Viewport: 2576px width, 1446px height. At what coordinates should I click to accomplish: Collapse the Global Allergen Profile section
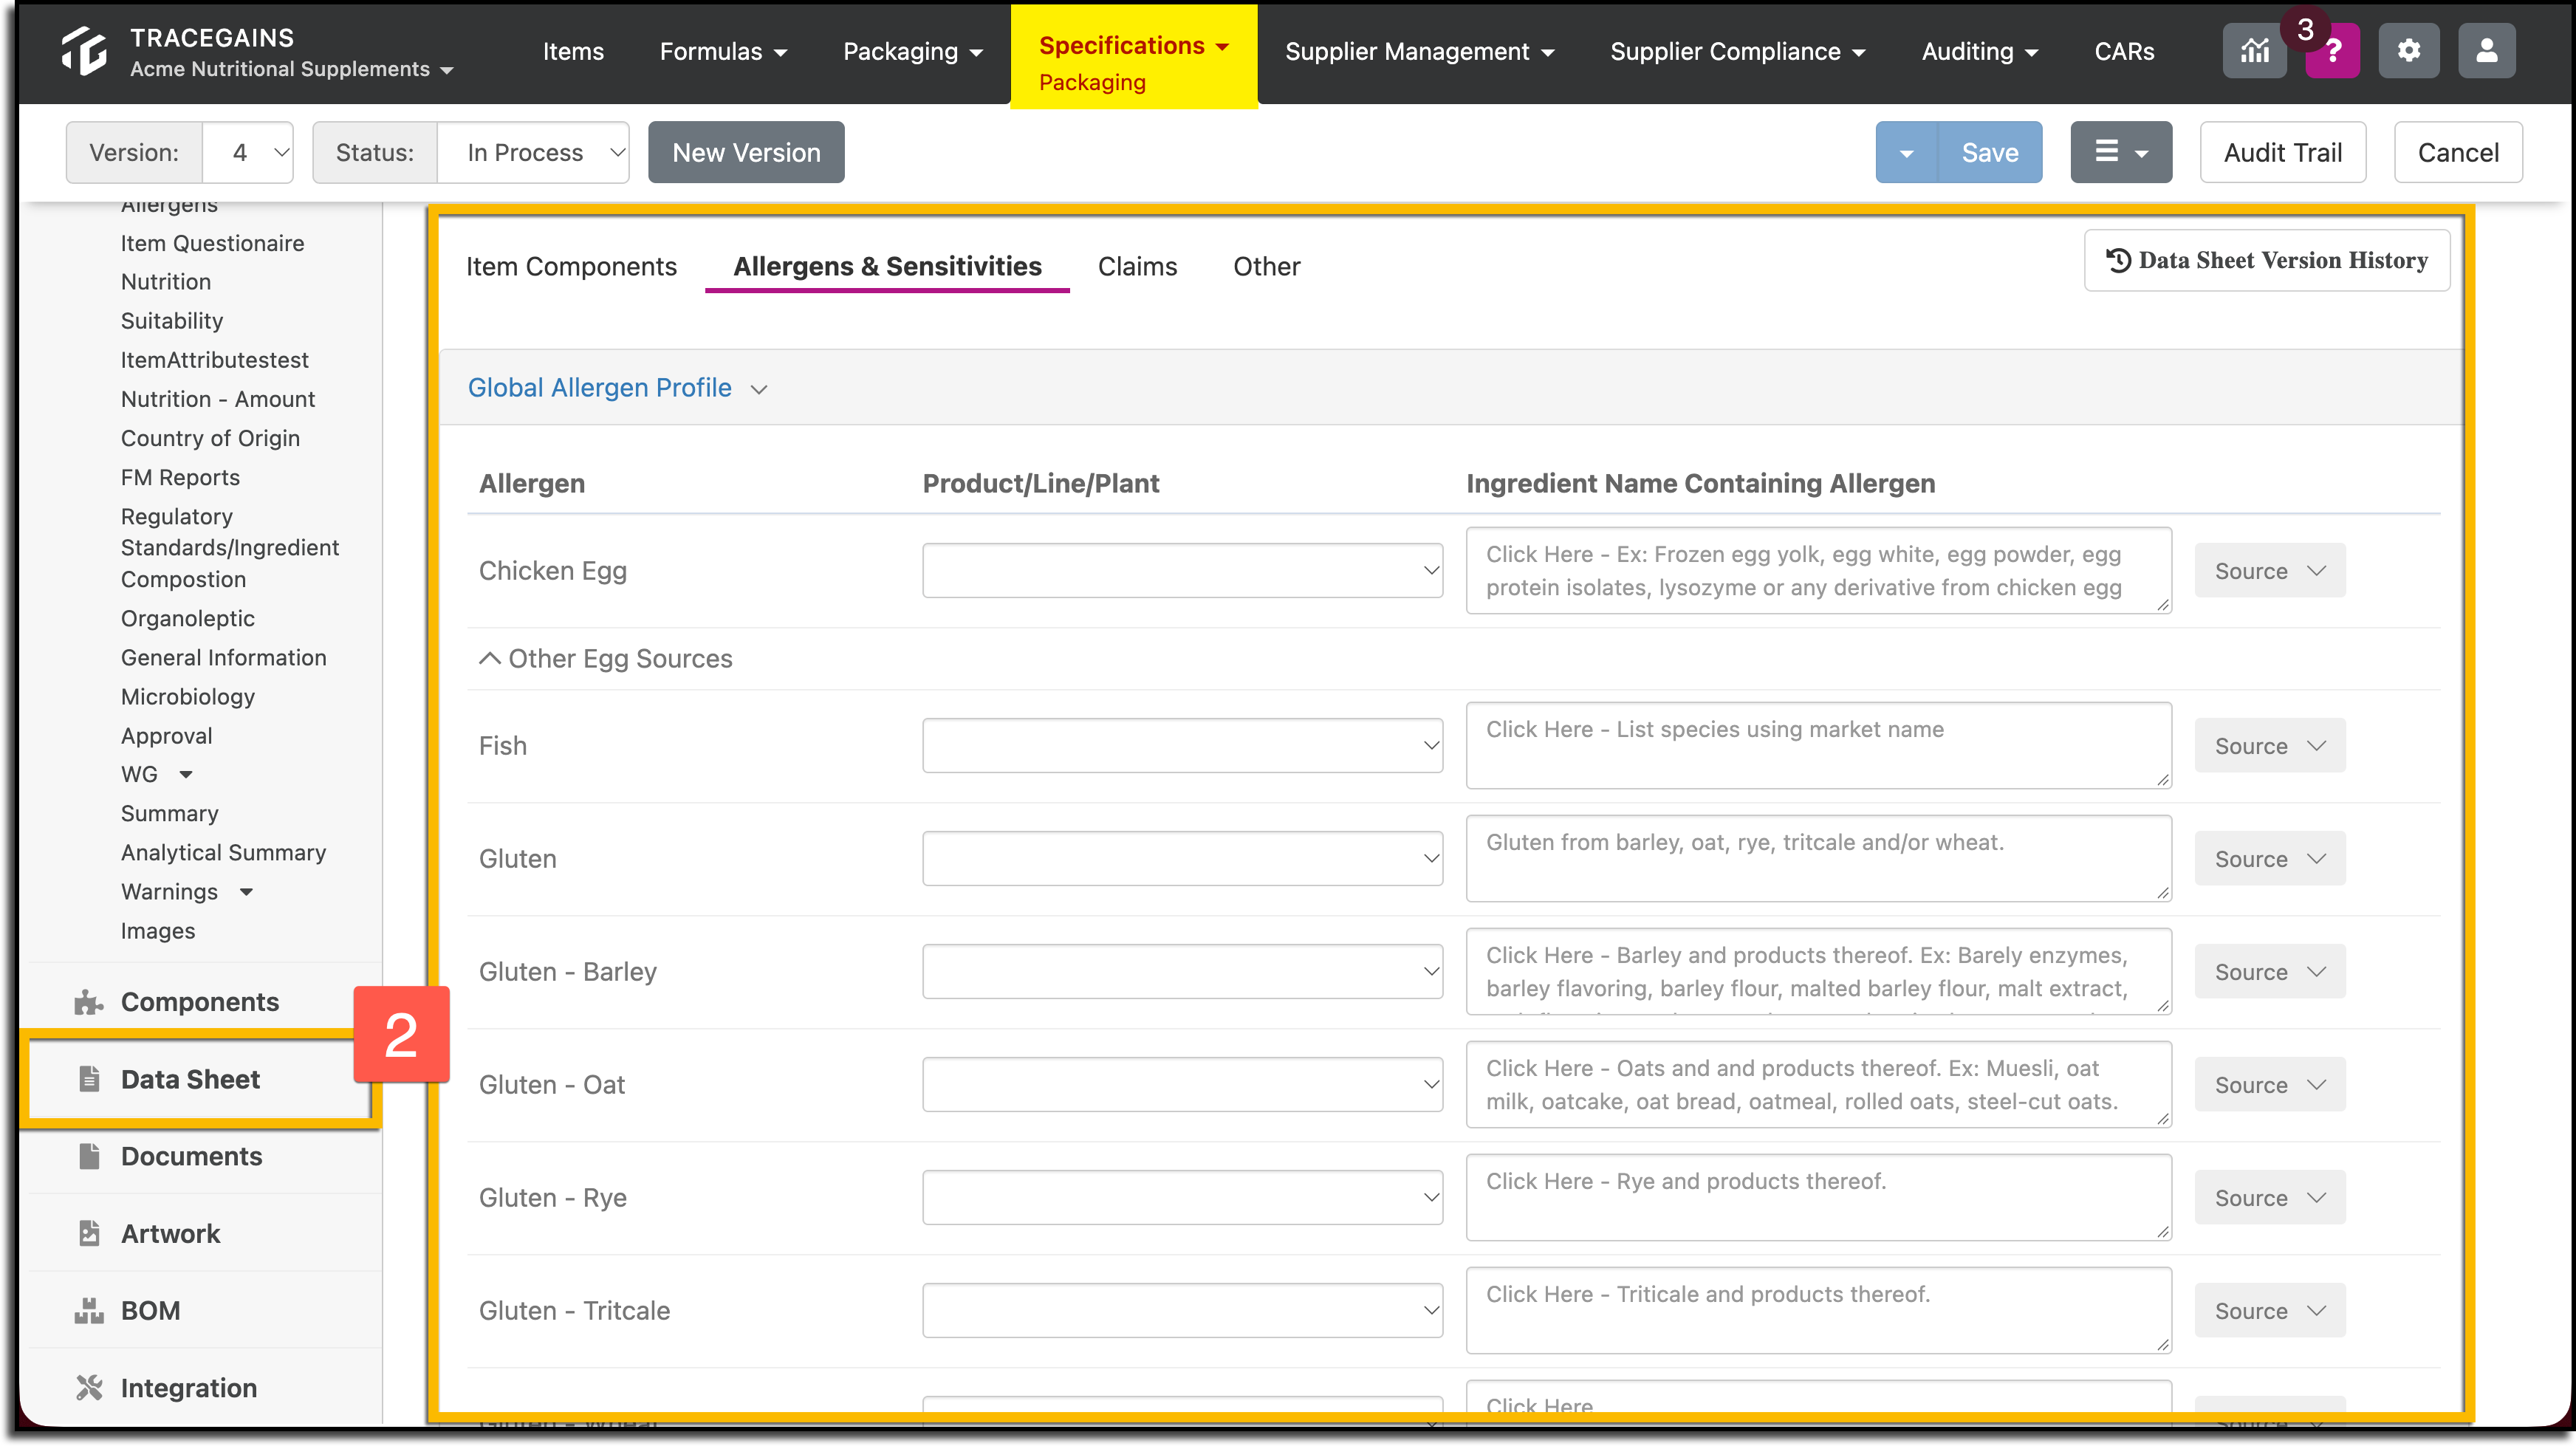point(617,388)
